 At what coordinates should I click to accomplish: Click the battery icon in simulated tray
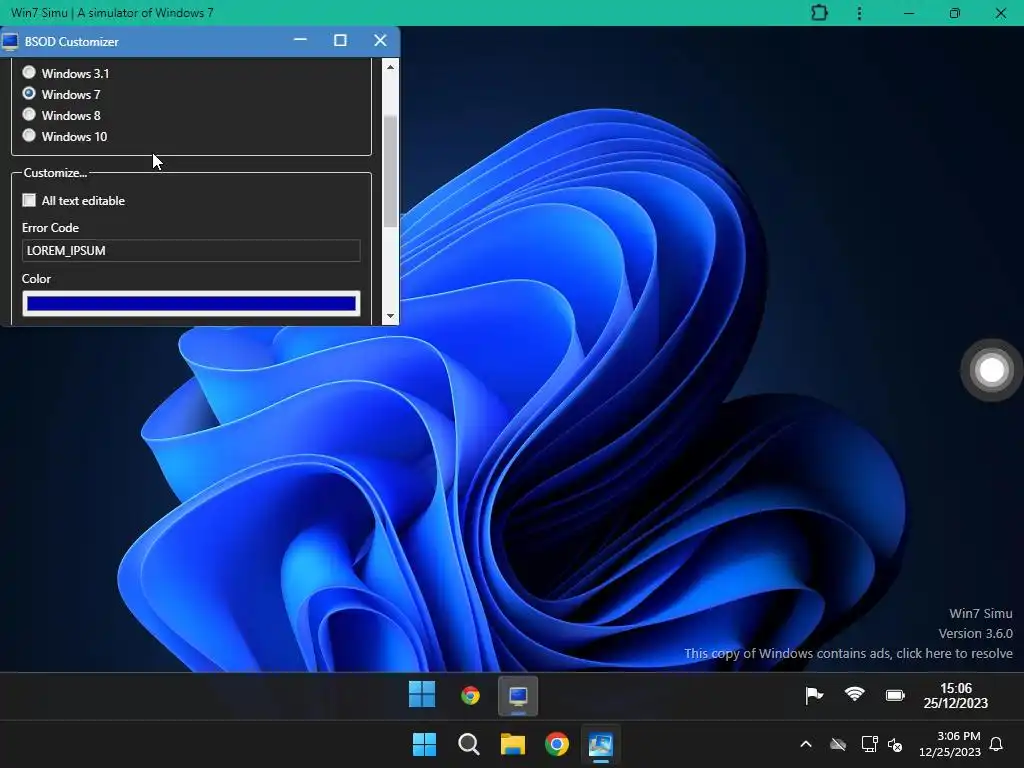point(895,696)
